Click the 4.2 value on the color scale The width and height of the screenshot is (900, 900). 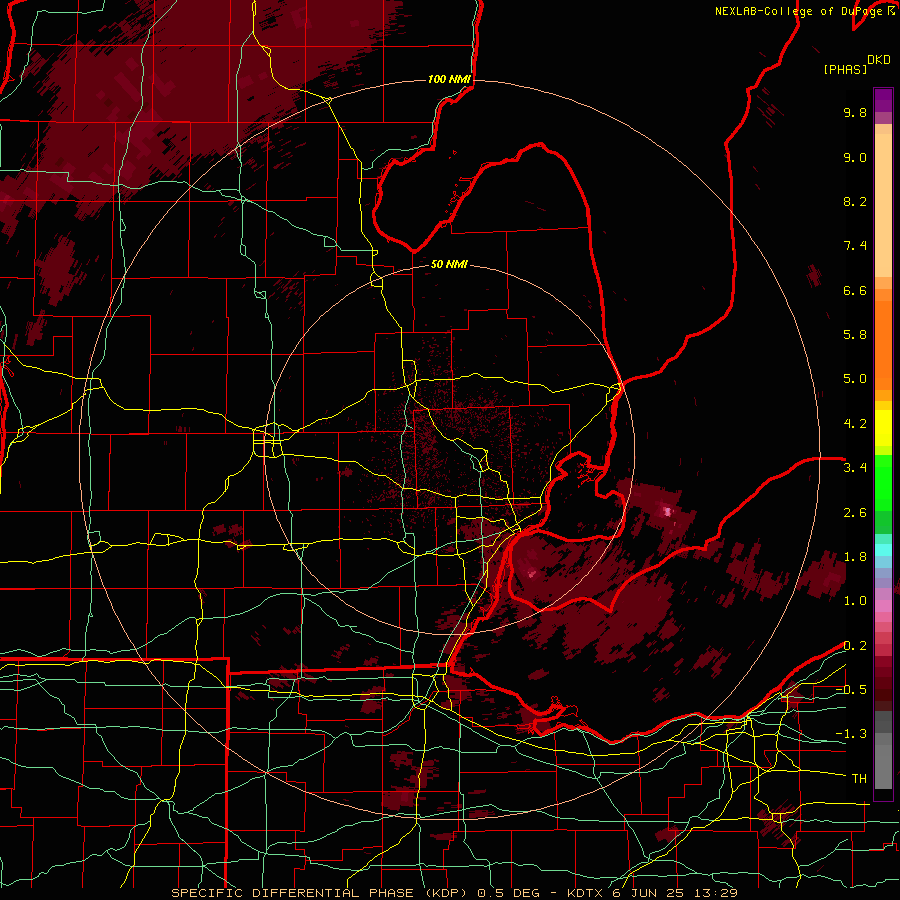[855, 424]
